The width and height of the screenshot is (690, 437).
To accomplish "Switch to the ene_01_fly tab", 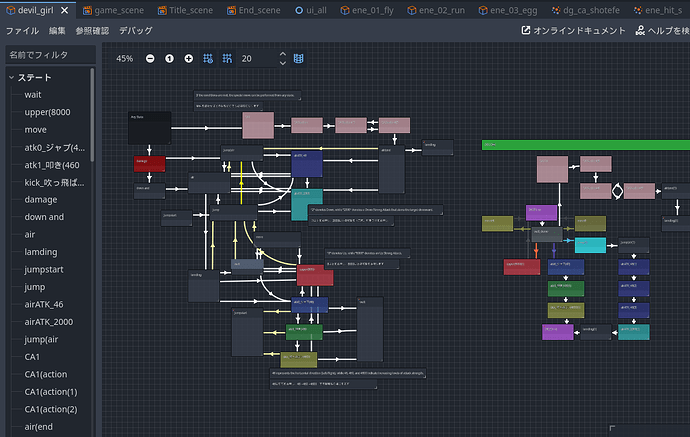I will tap(367, 10).
